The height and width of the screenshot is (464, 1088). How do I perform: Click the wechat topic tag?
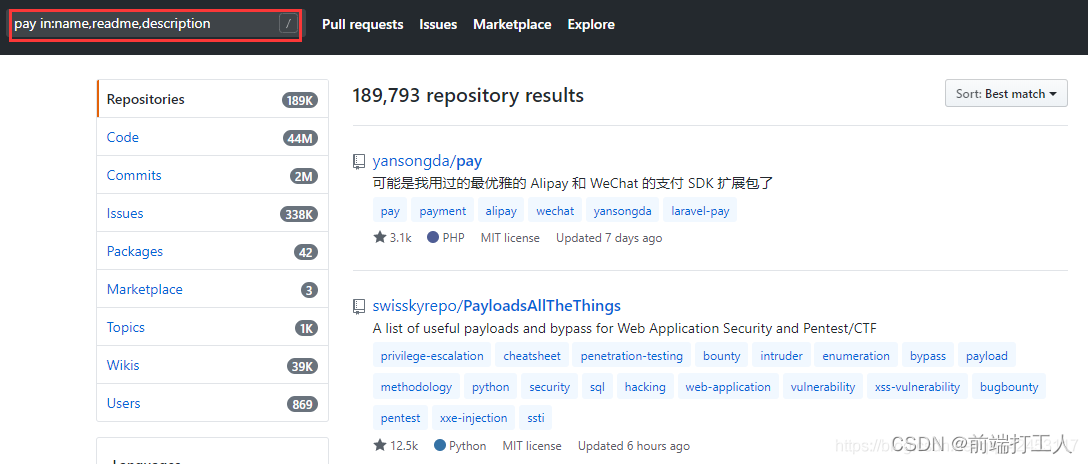pyautogui.click(x=555, y=211)
